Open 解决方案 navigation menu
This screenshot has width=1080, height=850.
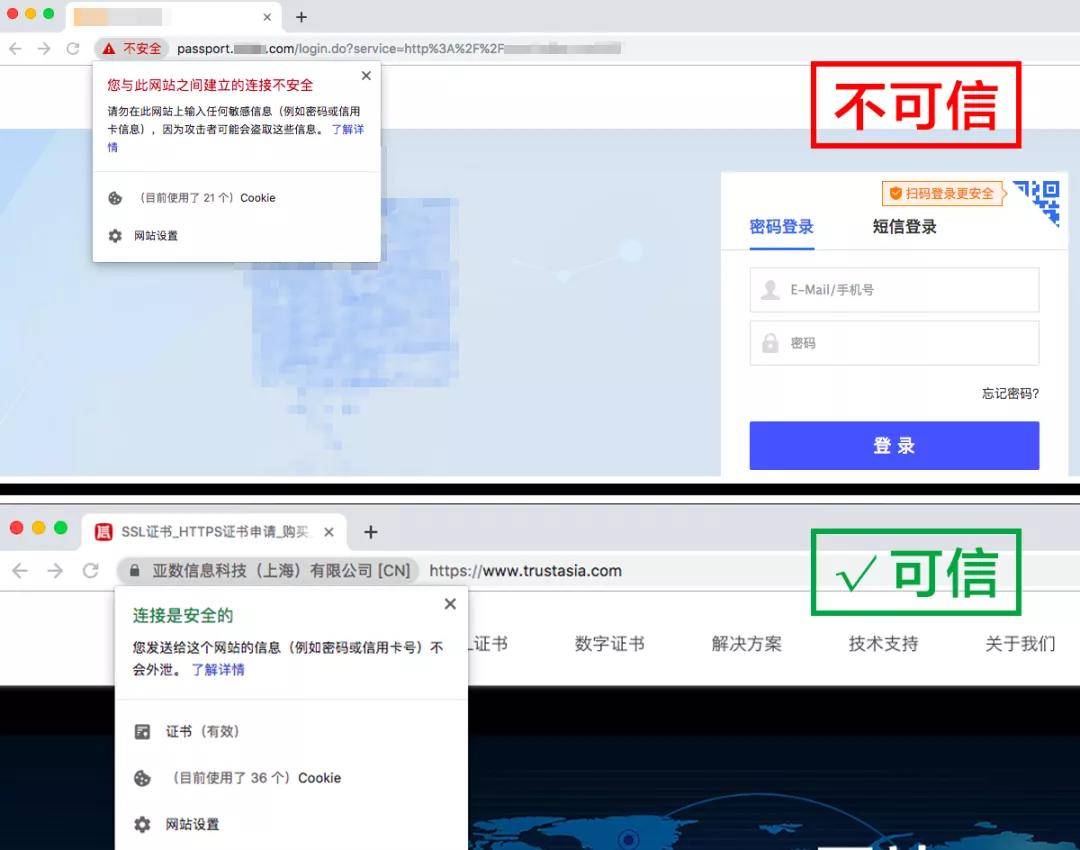747,643
